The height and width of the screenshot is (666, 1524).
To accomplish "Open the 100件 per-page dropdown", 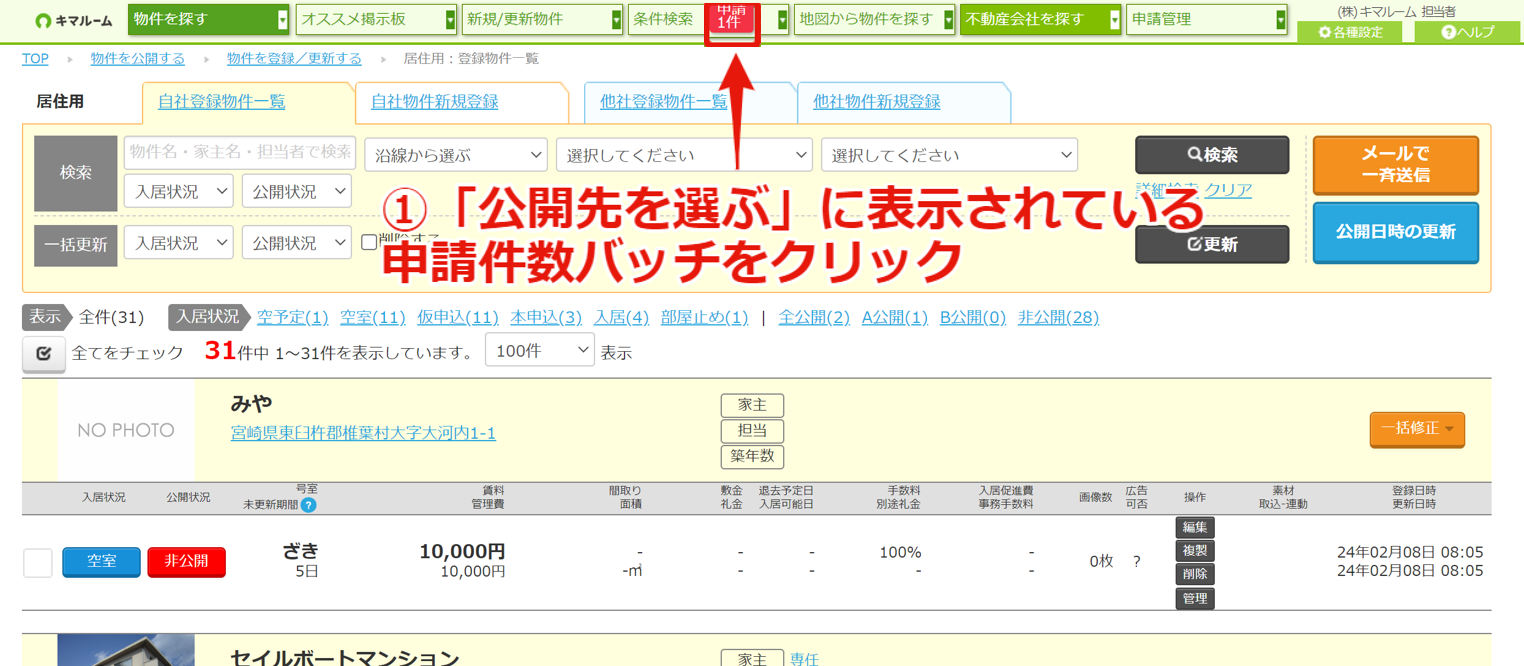I will (x=540, y=349).
